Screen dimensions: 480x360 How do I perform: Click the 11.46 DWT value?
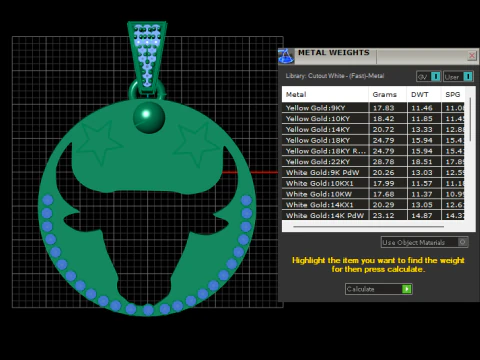[x=422, y=108]
